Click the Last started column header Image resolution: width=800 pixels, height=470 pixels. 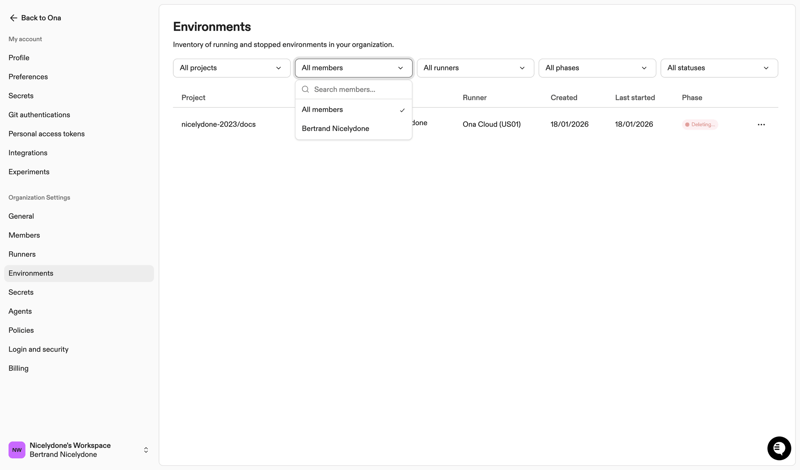pos(635,97)
